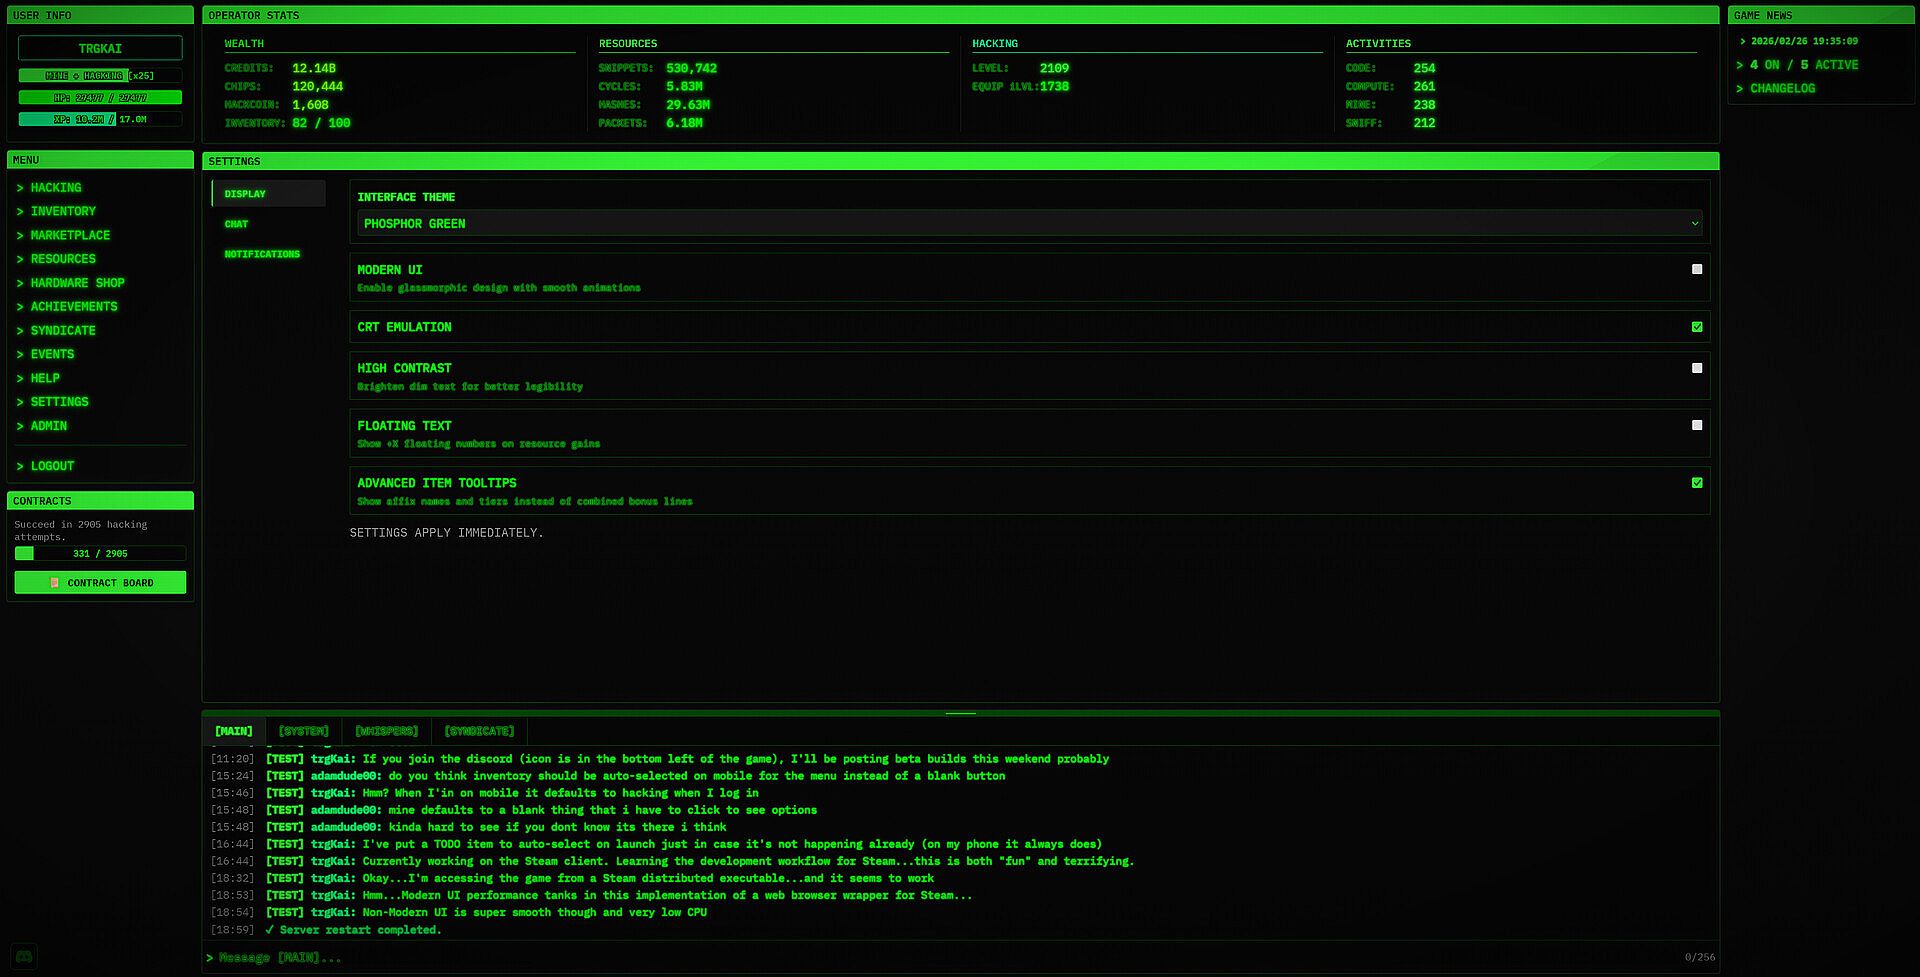Click the Packets value 6.18M
This screenshot has height=977, width=1920.
tap(684, 123)
